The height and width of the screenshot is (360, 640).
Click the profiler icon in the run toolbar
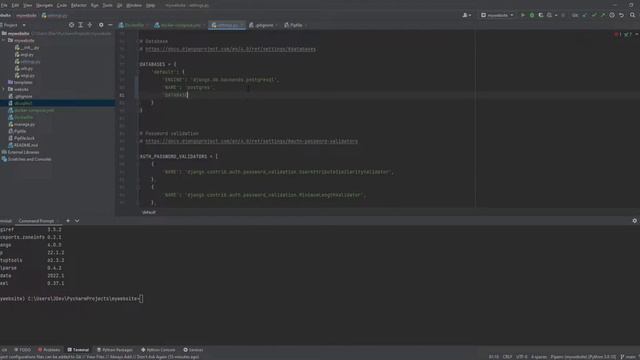coord(550,15)
